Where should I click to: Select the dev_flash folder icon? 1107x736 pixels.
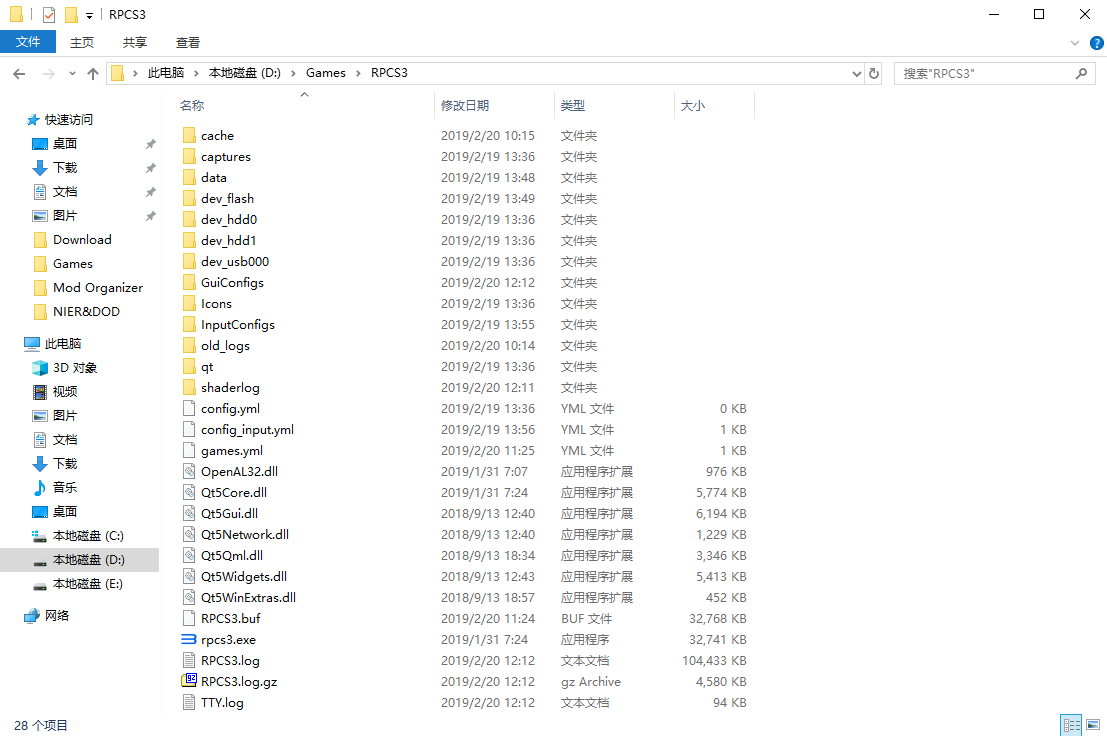pyautogui.click(x=189, y=198)
